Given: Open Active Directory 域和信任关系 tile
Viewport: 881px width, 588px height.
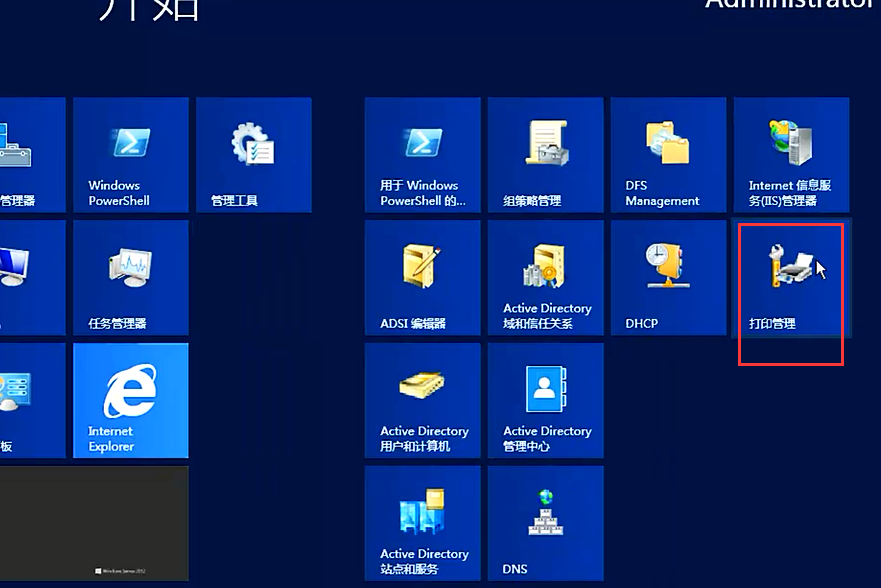Looking at the screenshot, I should coord(546,278).
